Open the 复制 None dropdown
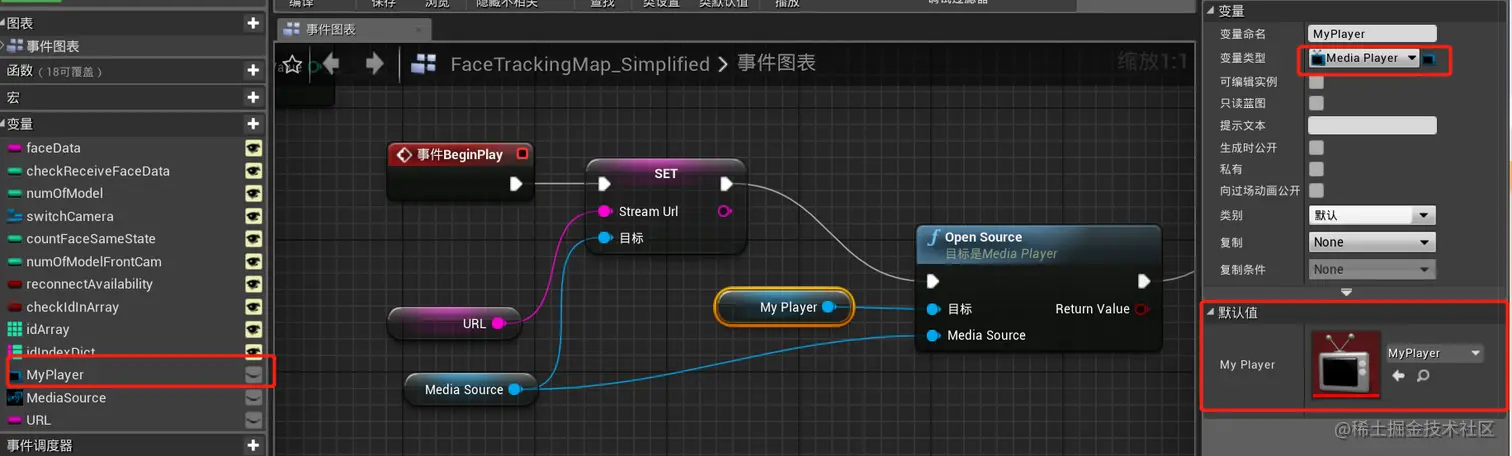This screenshot has height=456, width=1512. 1372,242
